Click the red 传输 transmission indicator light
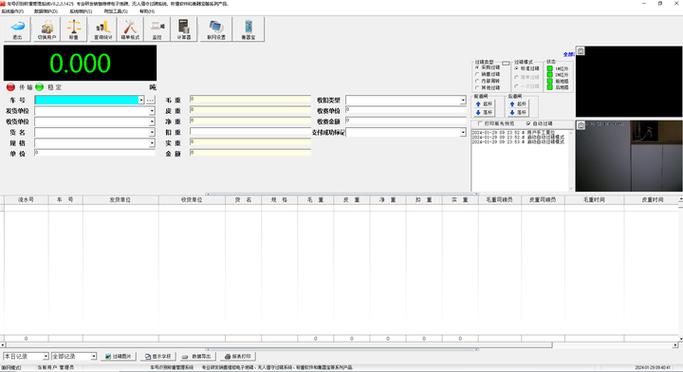The image size is (683, 372). [x=11, y=87]
